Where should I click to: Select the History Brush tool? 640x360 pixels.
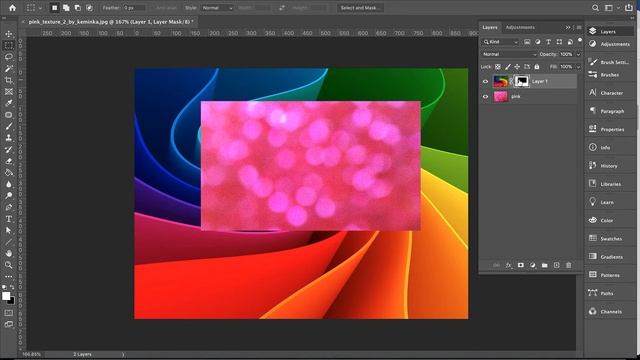[x=9, y=149]
